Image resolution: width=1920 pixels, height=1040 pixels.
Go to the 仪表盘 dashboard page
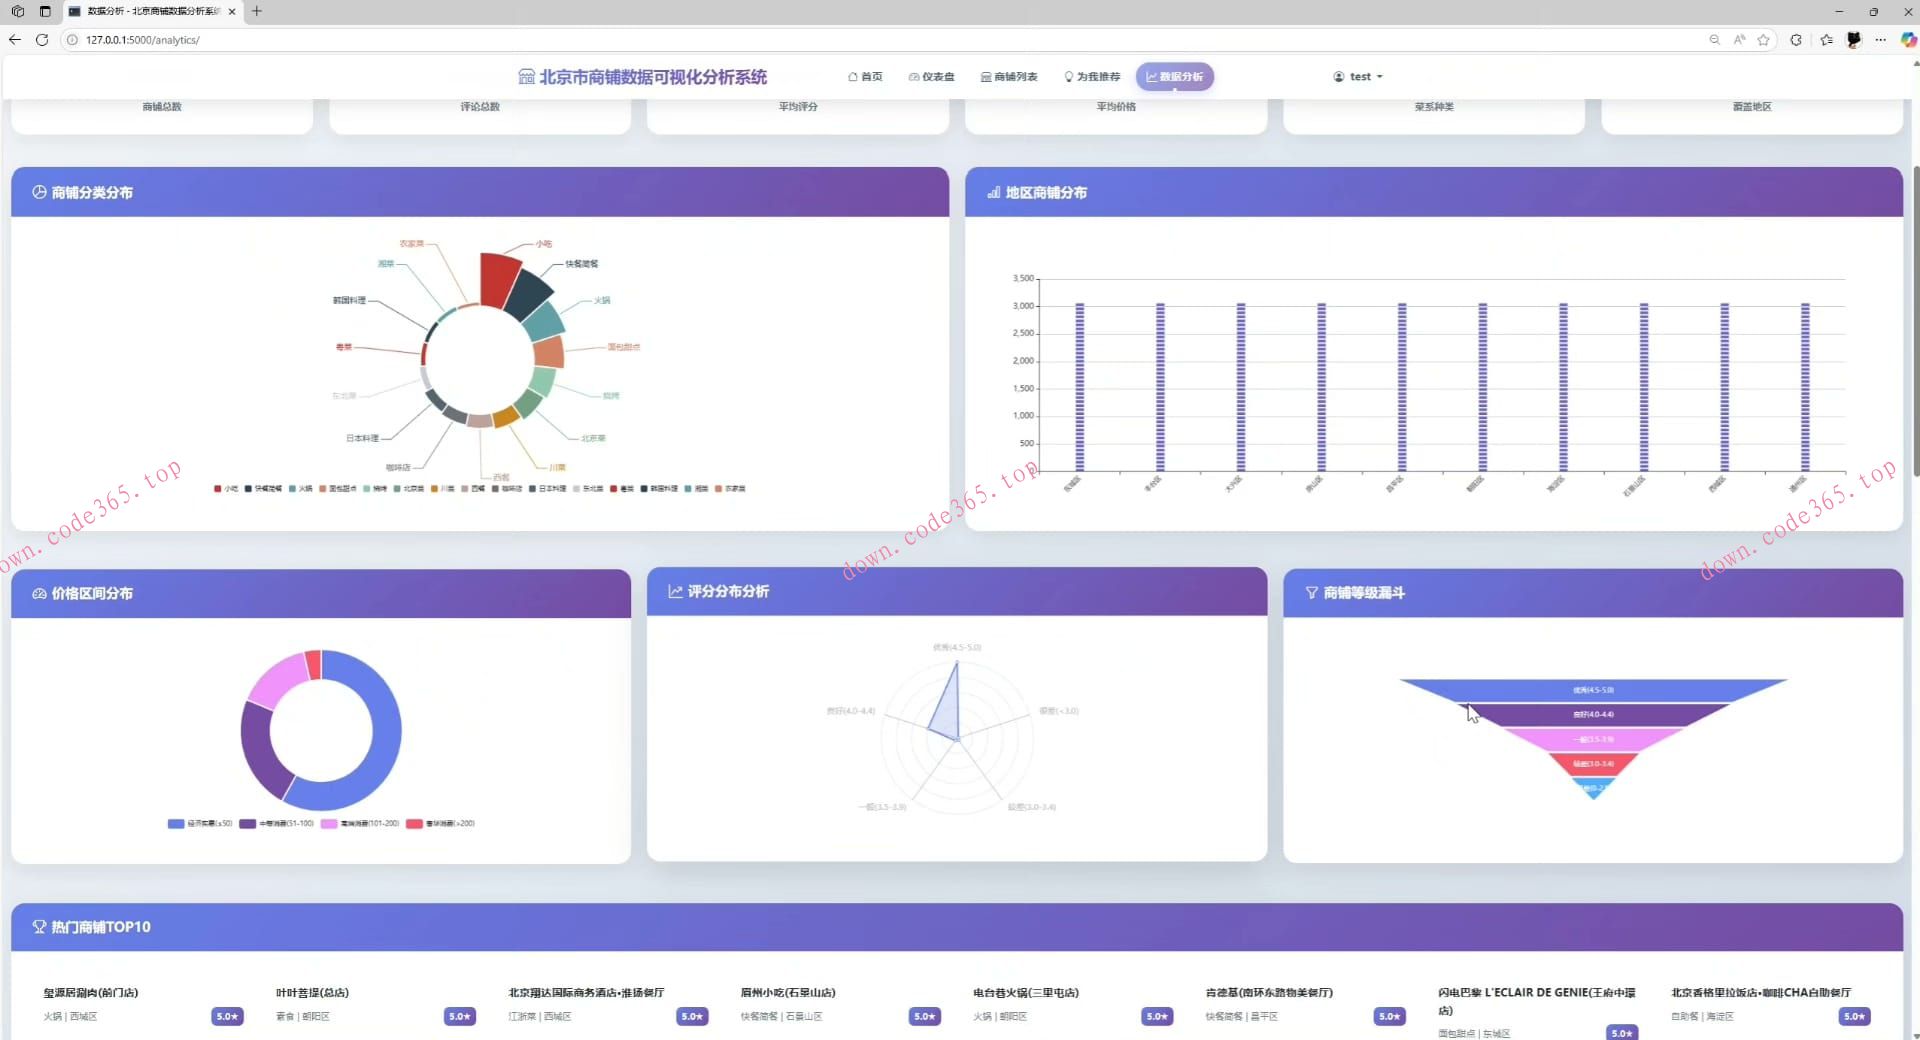931,77
